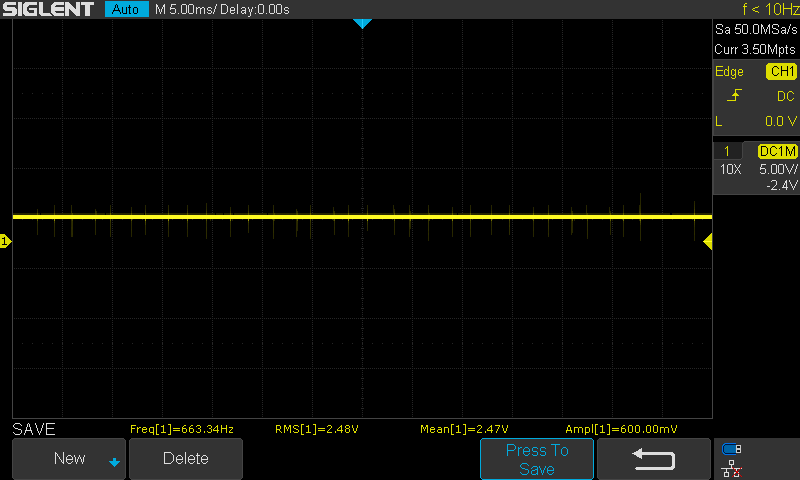Click the blue trigger position marker
The height and width of the screenshot is (480, 800).
pyautogui.click(x=362, y=23)
